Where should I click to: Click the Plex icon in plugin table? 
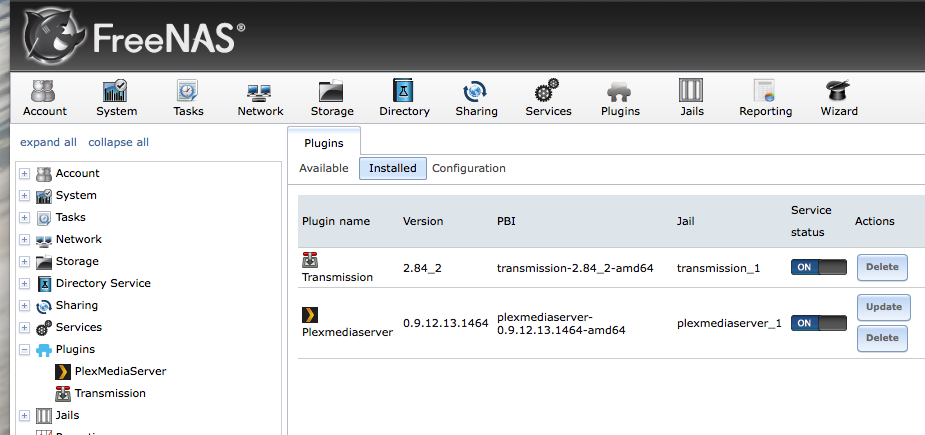(x=310, y=315)
